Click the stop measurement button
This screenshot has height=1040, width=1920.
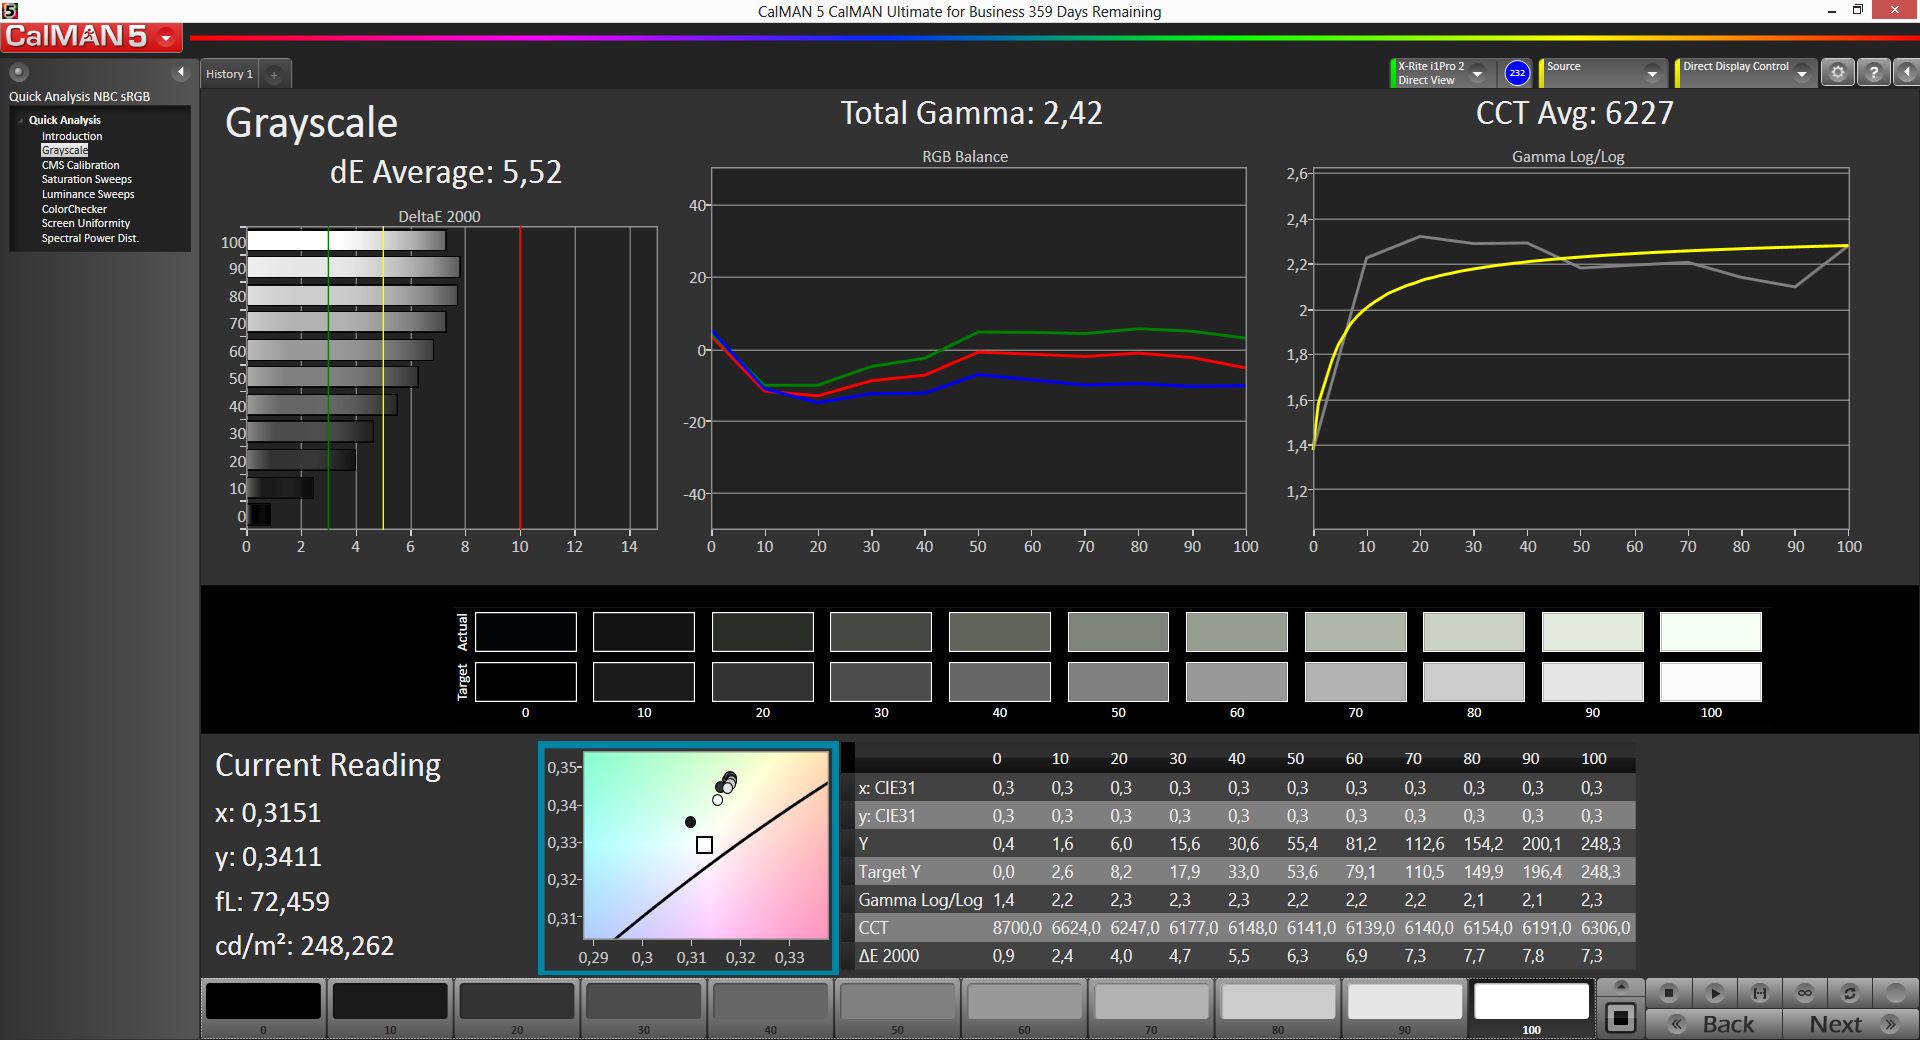pos(1668,993)
